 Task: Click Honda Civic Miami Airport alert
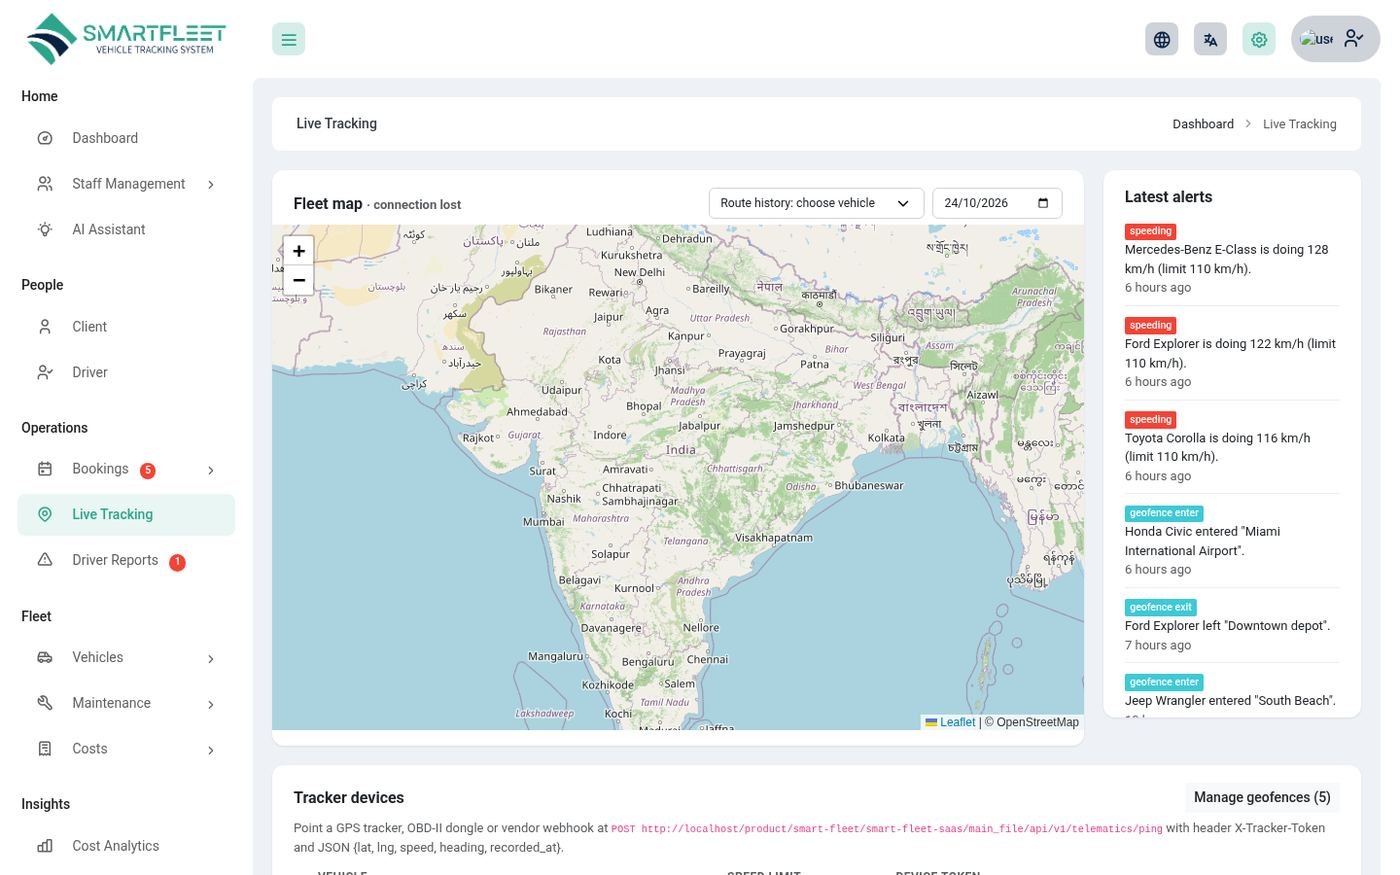pos(1231,541)
